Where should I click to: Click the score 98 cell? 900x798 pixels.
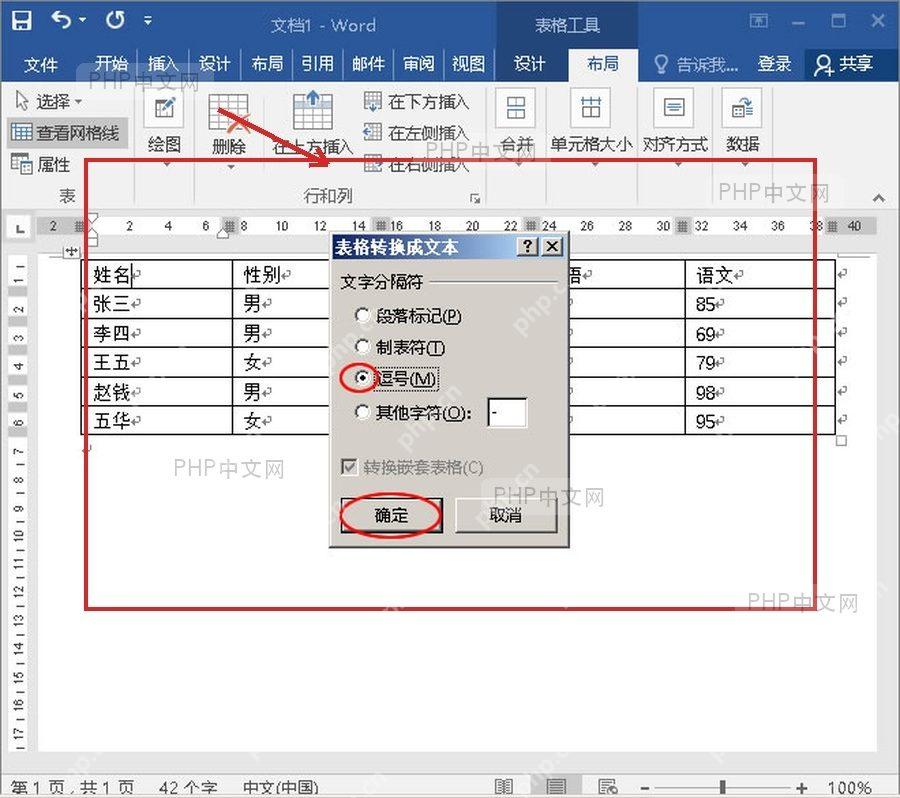pos(759,392)
